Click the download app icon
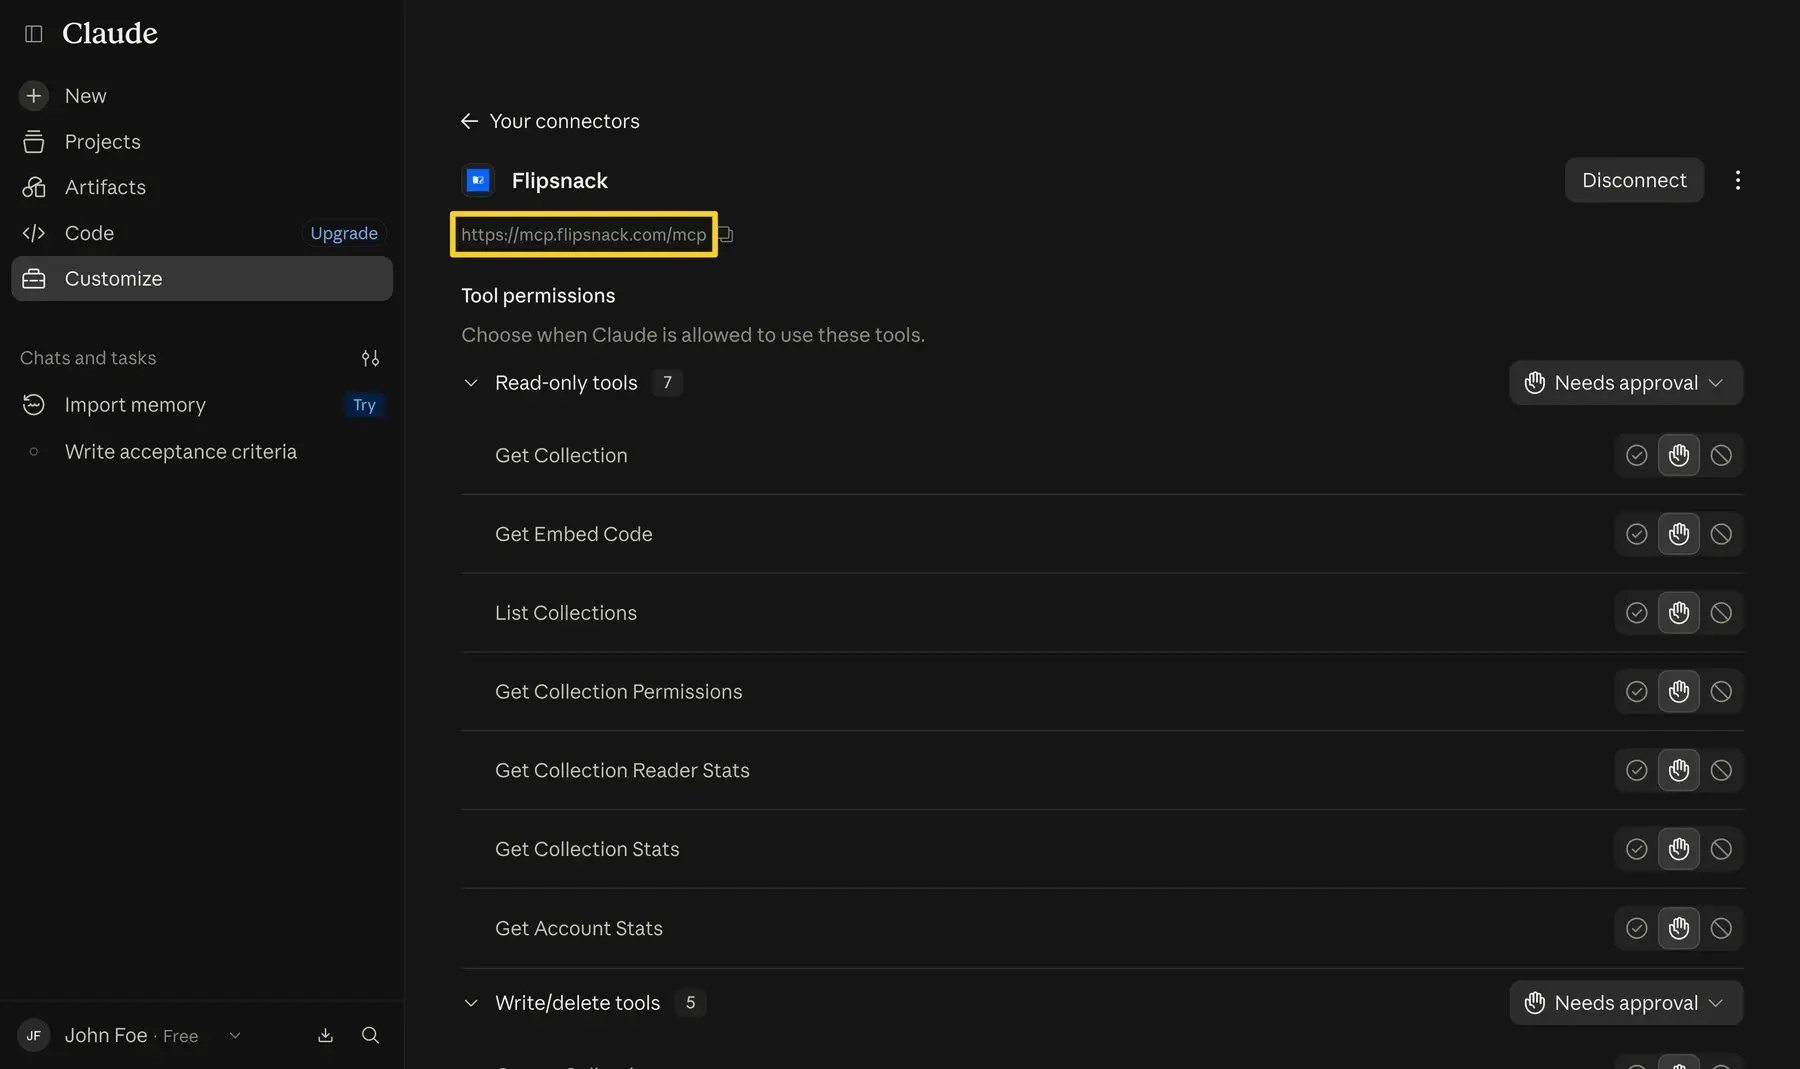This screenshot has width=1800, height=1069. tap(325, 1036)
